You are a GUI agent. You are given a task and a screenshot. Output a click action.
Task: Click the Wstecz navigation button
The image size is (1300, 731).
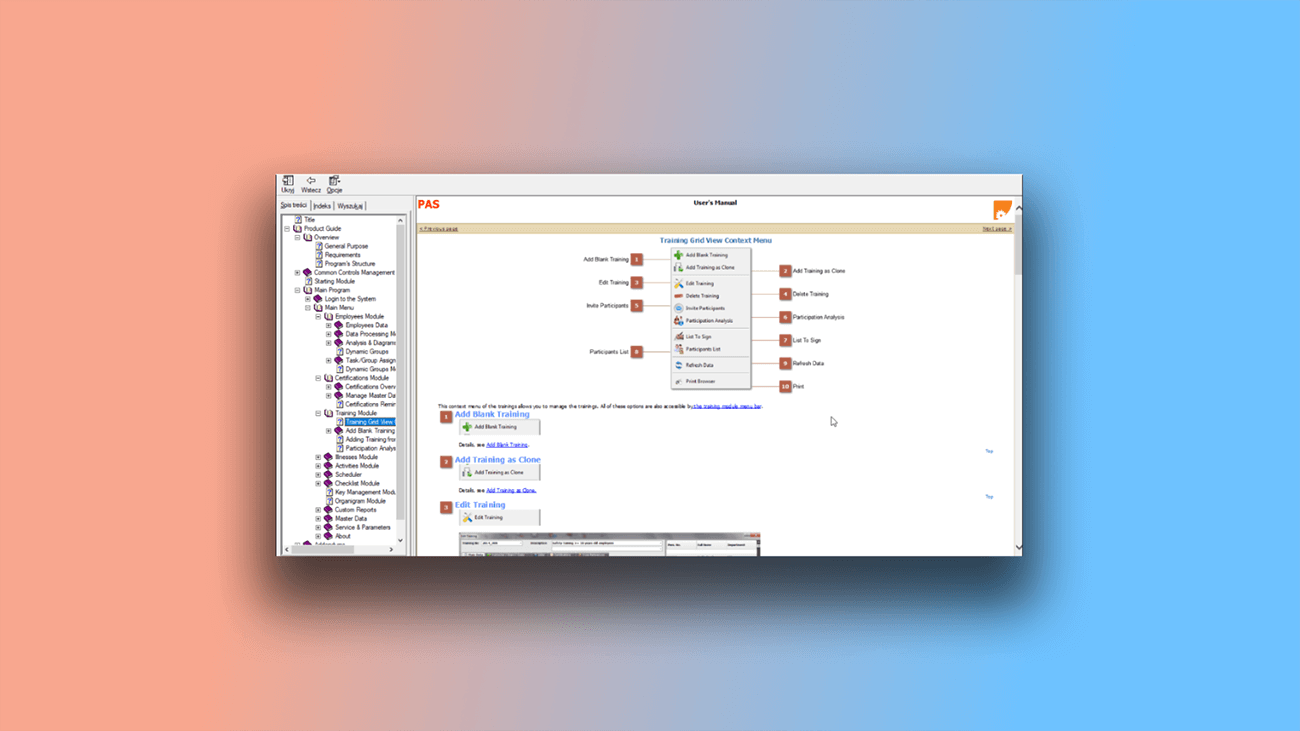[311, 181]
